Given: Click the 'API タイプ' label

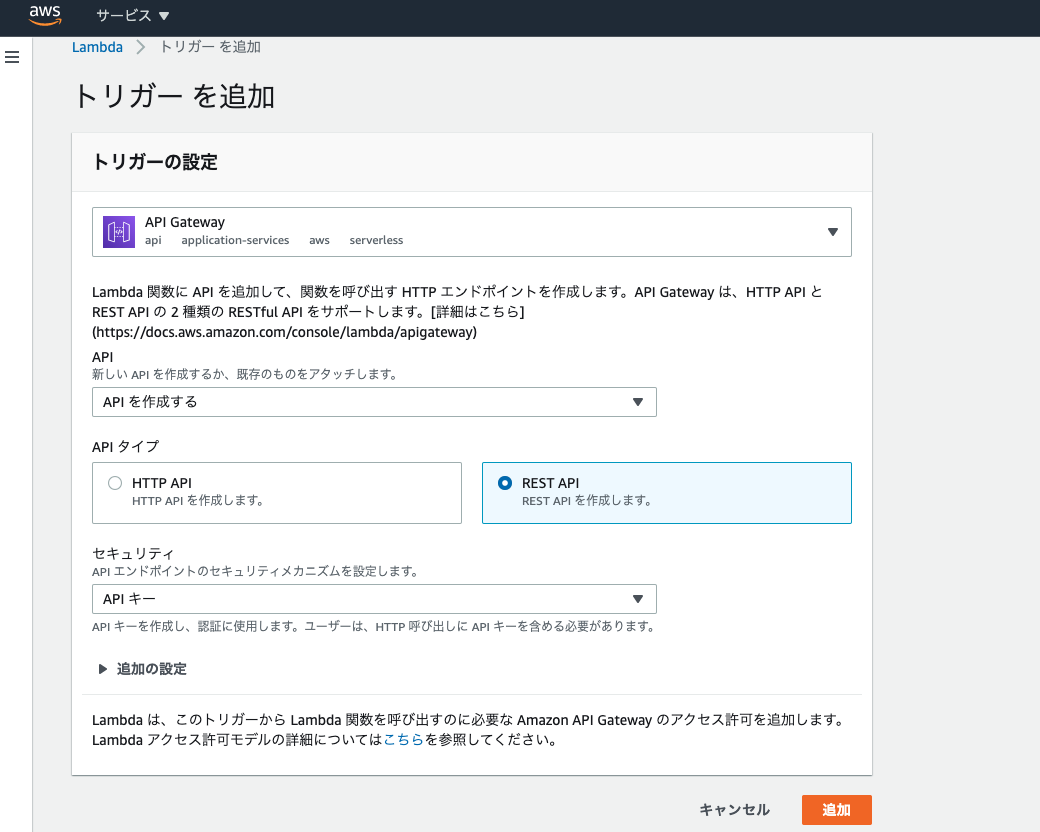Looking at the screenshot, I should (x=126, y=447).
